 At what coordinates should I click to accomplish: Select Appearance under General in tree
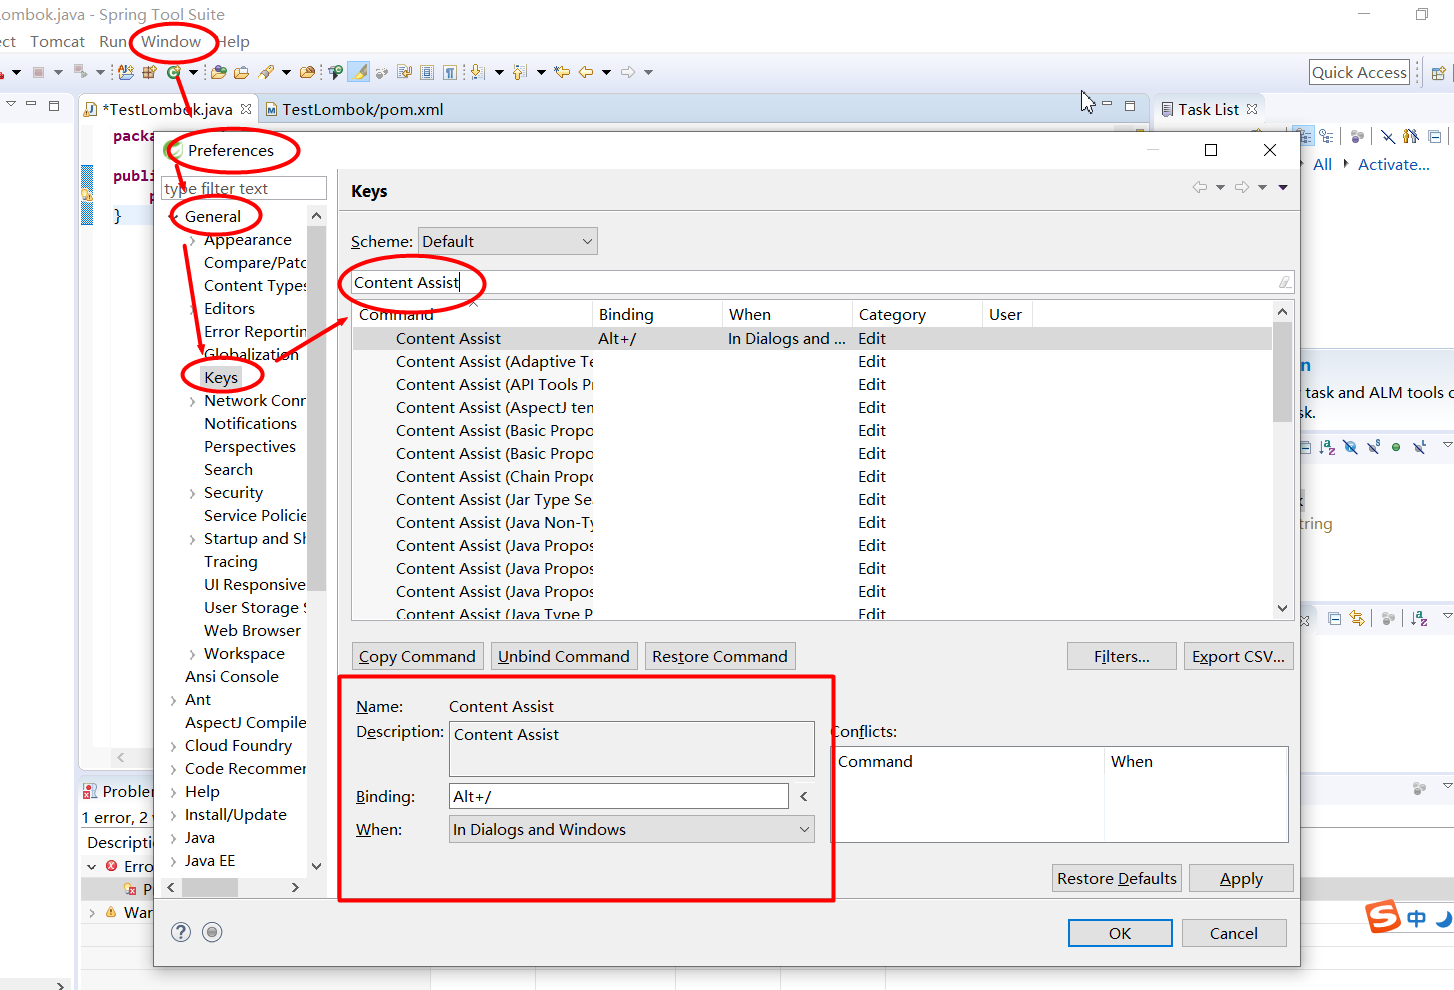pyautogui.click(x=248, y=240)
